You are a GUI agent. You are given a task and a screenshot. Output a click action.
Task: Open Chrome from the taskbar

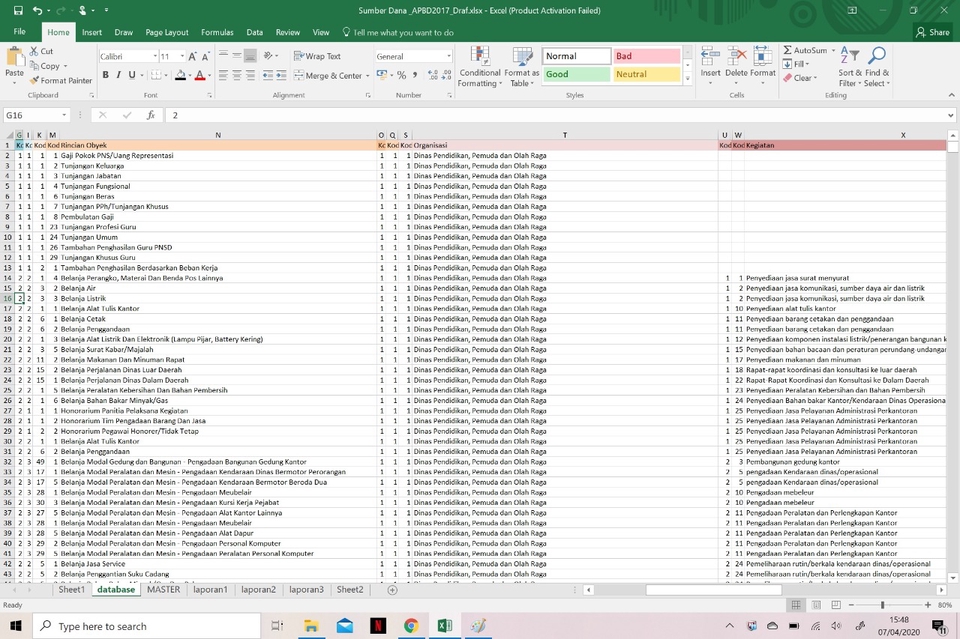coord(411,626)
